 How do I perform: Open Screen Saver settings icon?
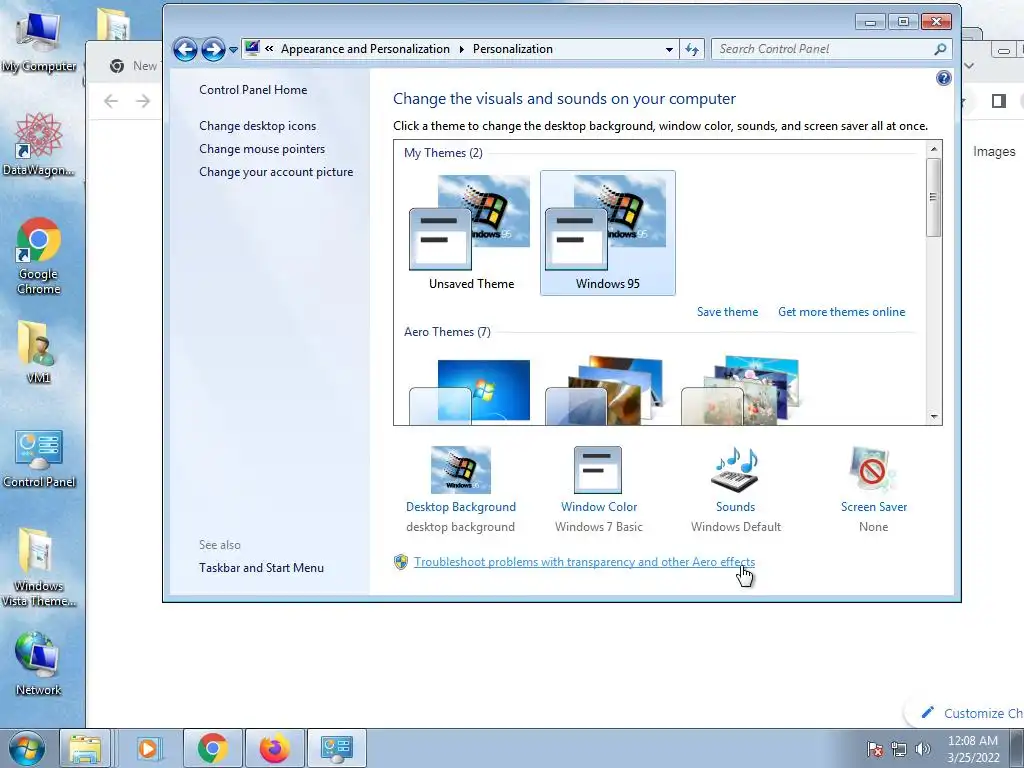[x=873, y=470]
